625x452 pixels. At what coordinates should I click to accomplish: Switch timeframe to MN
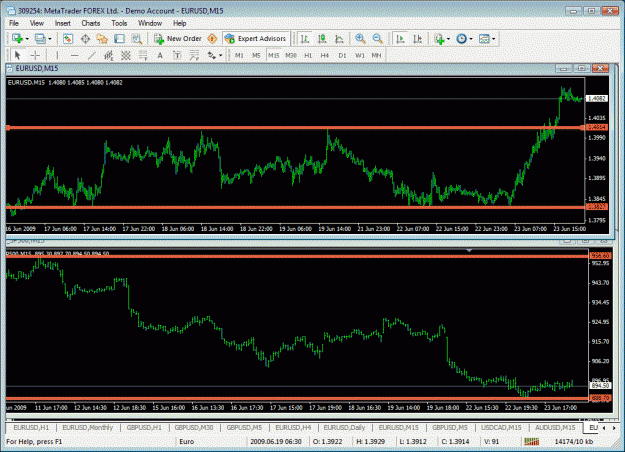[376, 55]
